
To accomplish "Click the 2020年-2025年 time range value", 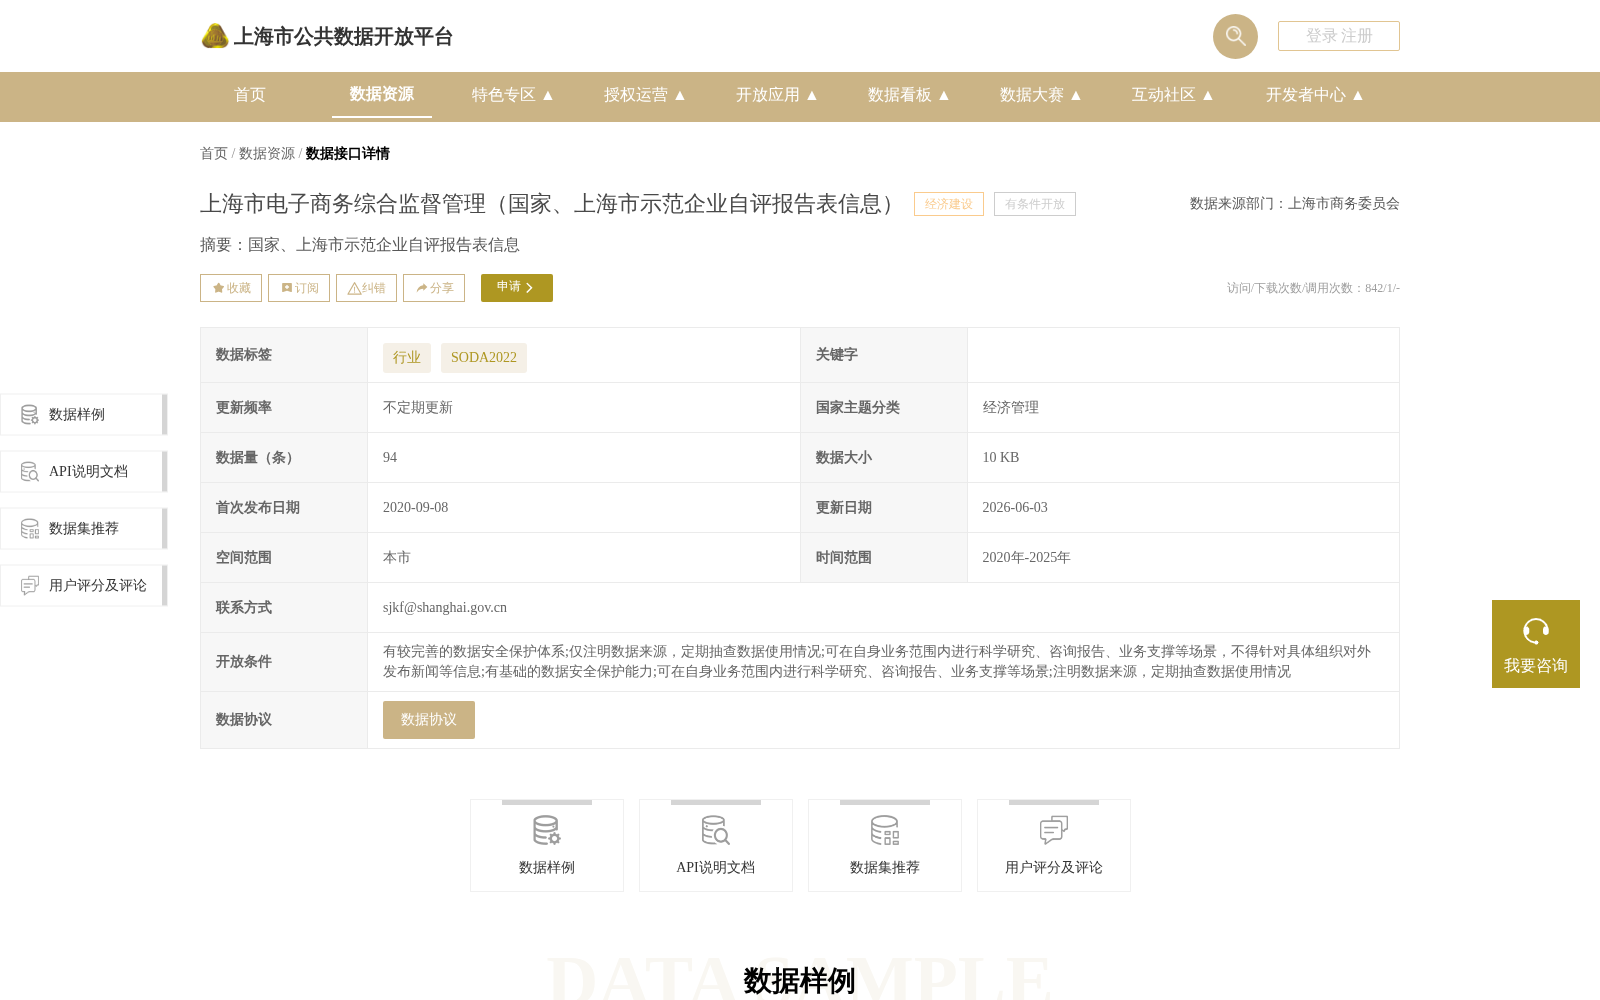I will pyautogui.click(x=1027, y=557).
